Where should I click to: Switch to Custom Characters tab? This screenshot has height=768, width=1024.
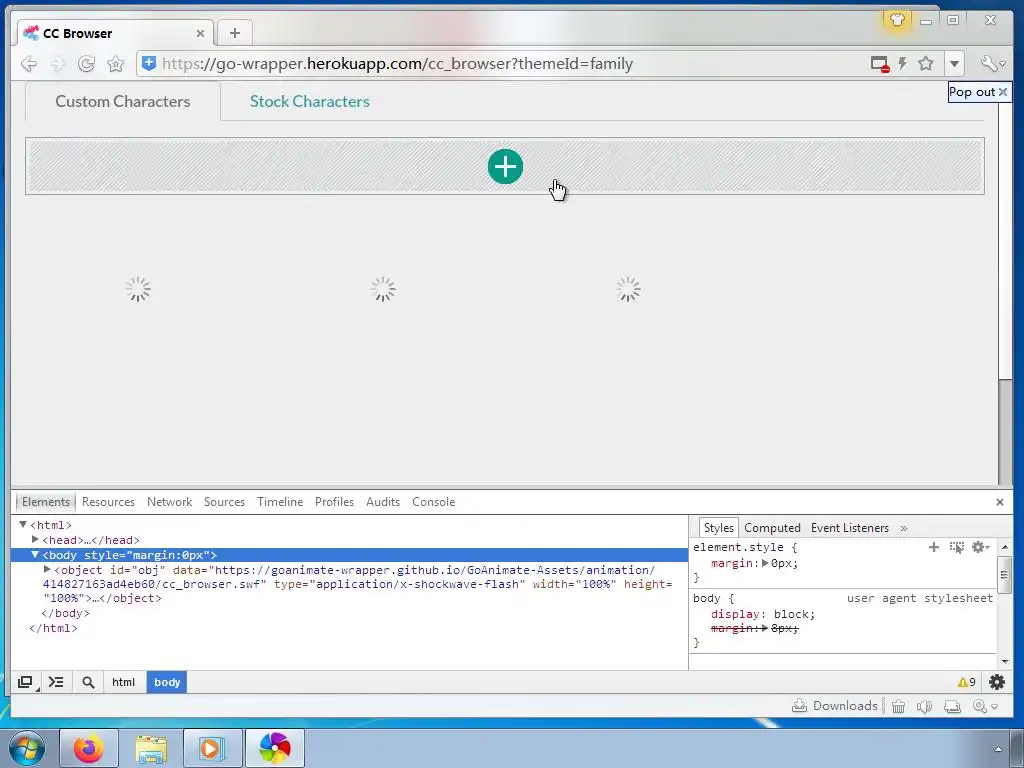click(x=123, y=101)
